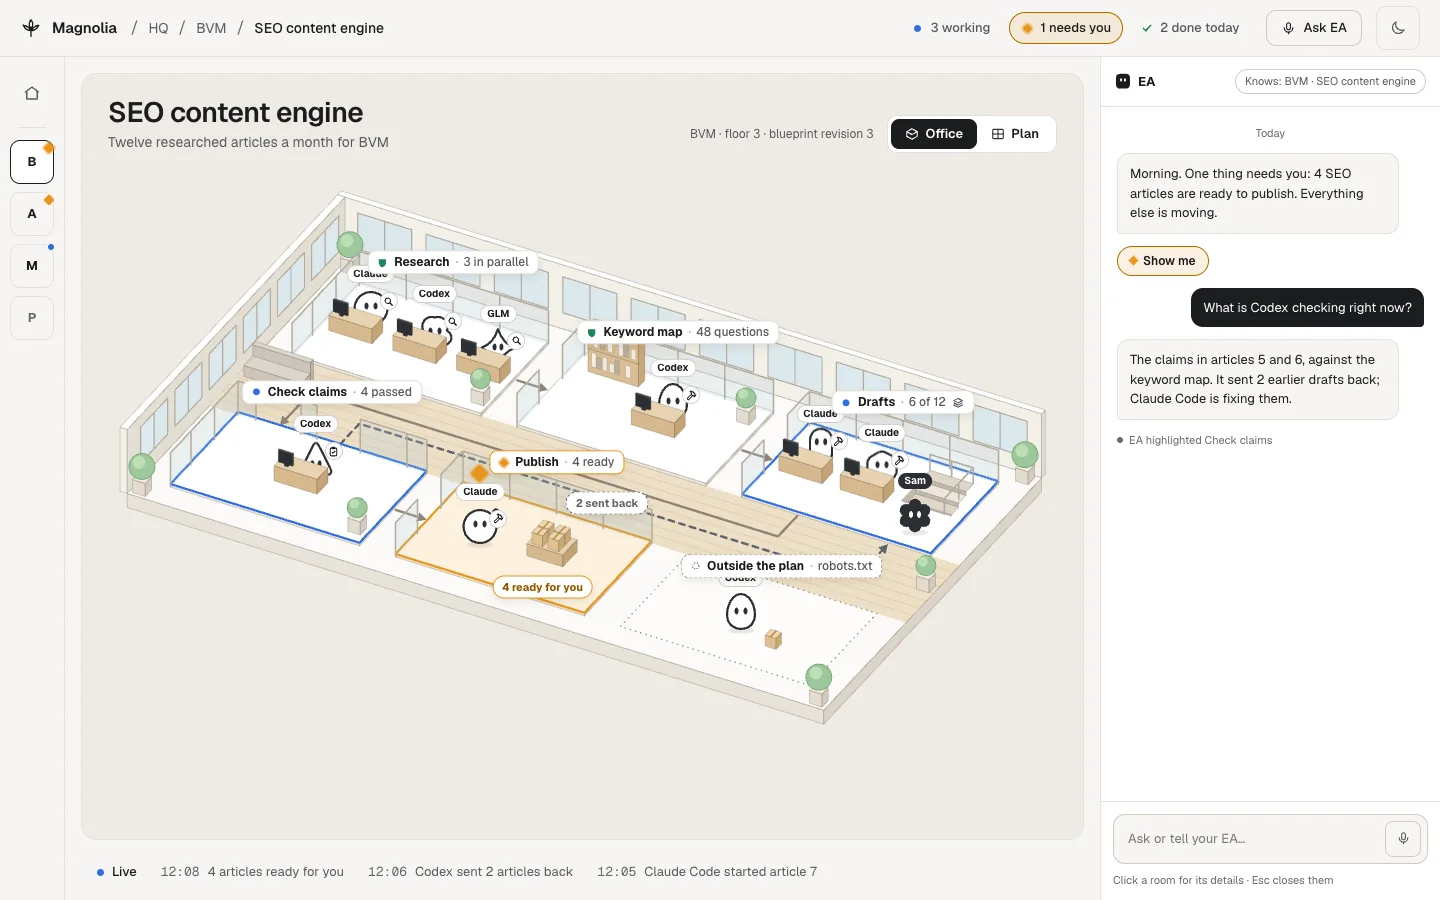Viewport: 1440px width, 900px height.
Task: Click the EA assistant icon in the panel header
Action: [1123, 82]
